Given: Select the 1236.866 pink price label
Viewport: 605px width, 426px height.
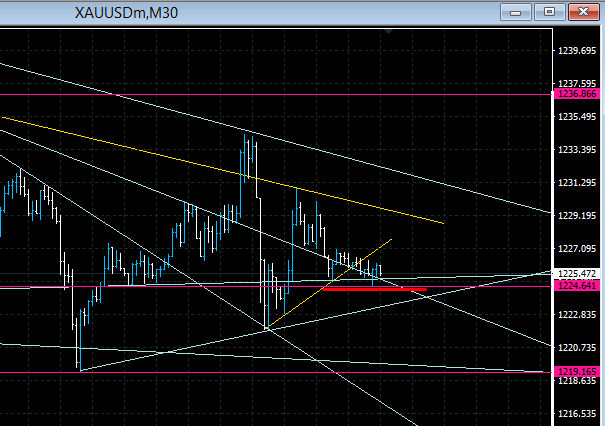Looking at the screenshot, I should [577, 93].
